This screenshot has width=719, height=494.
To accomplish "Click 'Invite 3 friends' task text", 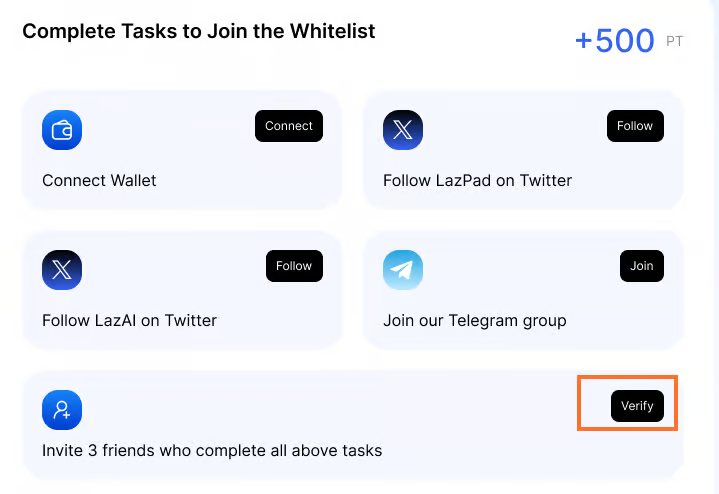I will click(x=212, y=450).
